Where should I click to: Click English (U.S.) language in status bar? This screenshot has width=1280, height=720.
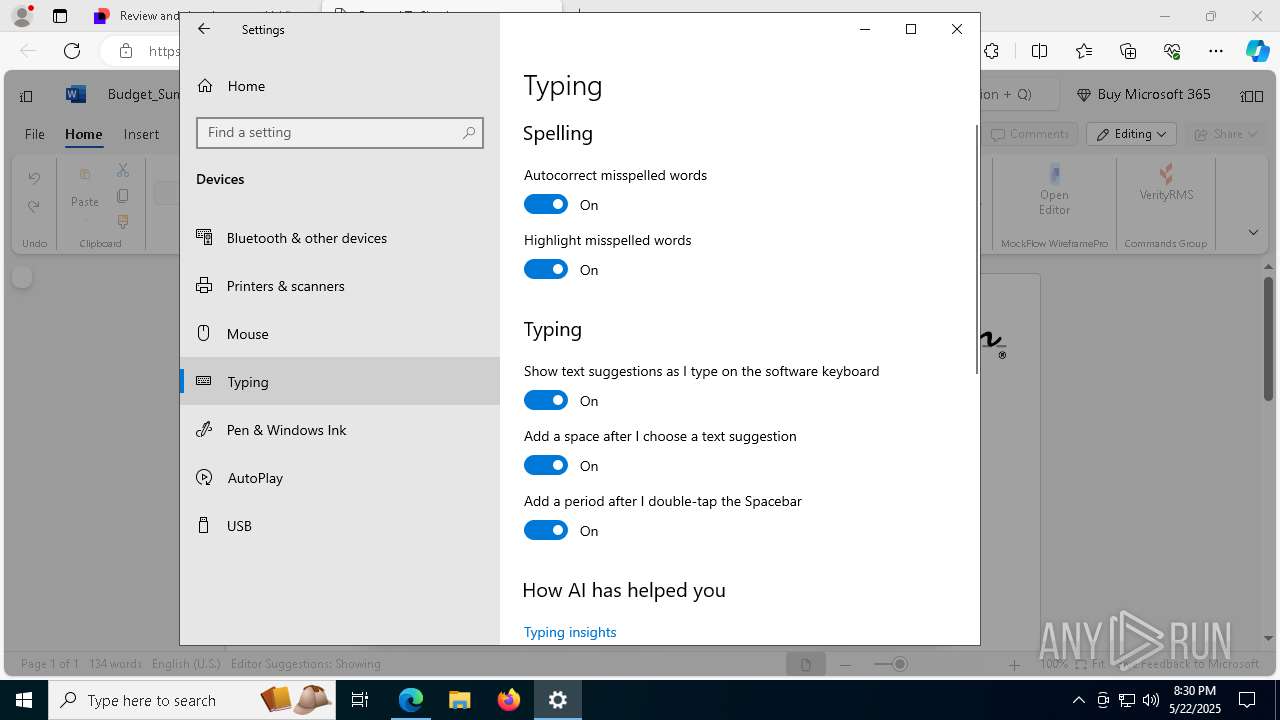[186, 664]
